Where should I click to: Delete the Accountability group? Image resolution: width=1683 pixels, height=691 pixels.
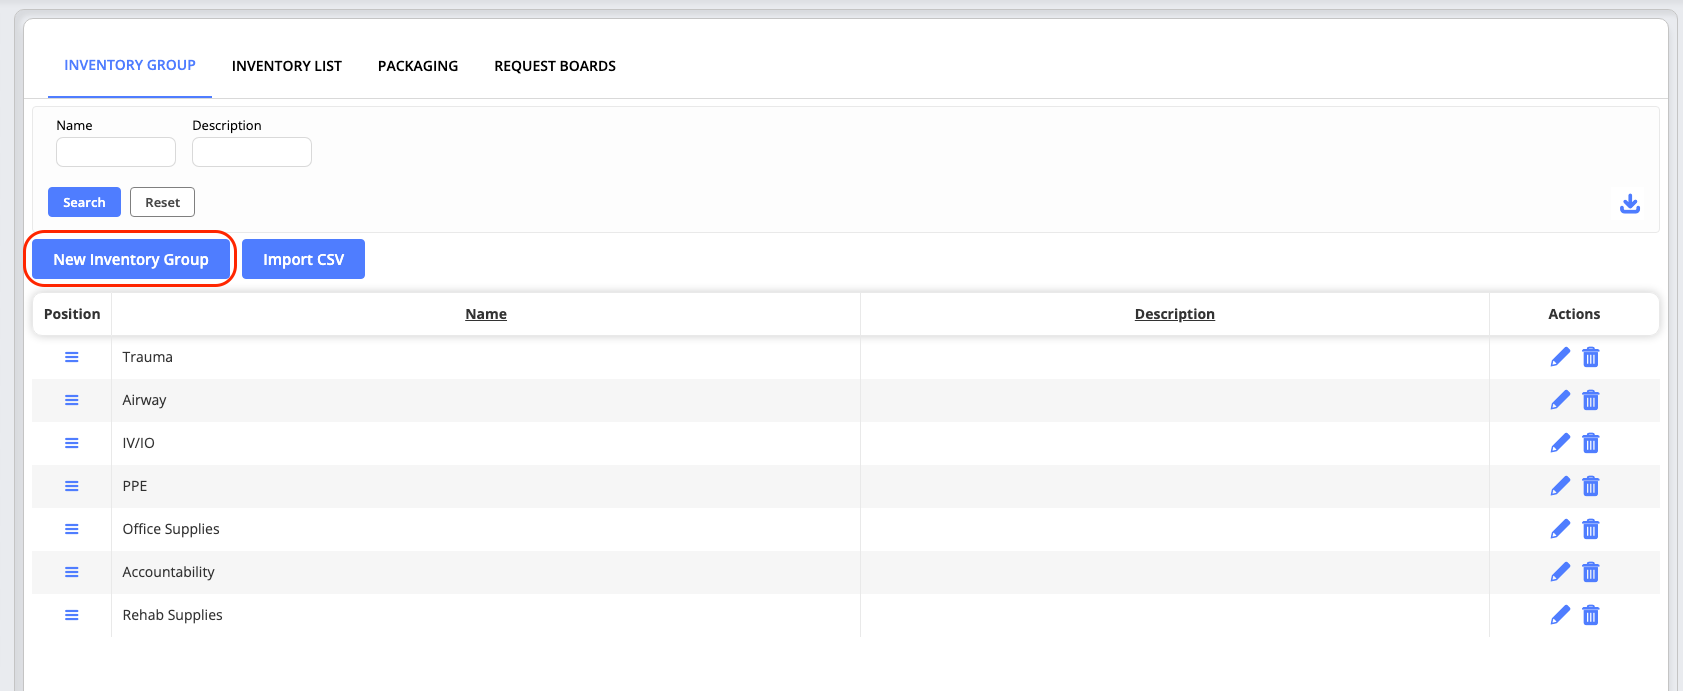[1591, 572]
